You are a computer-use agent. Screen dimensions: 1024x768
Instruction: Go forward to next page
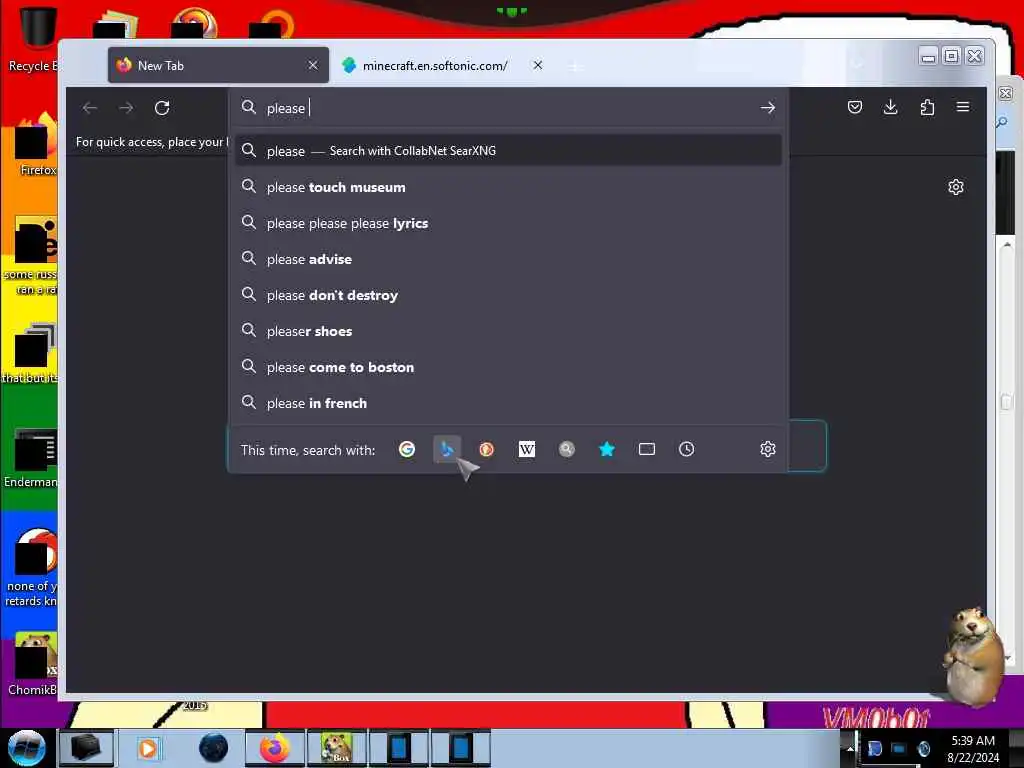point(126,108)
